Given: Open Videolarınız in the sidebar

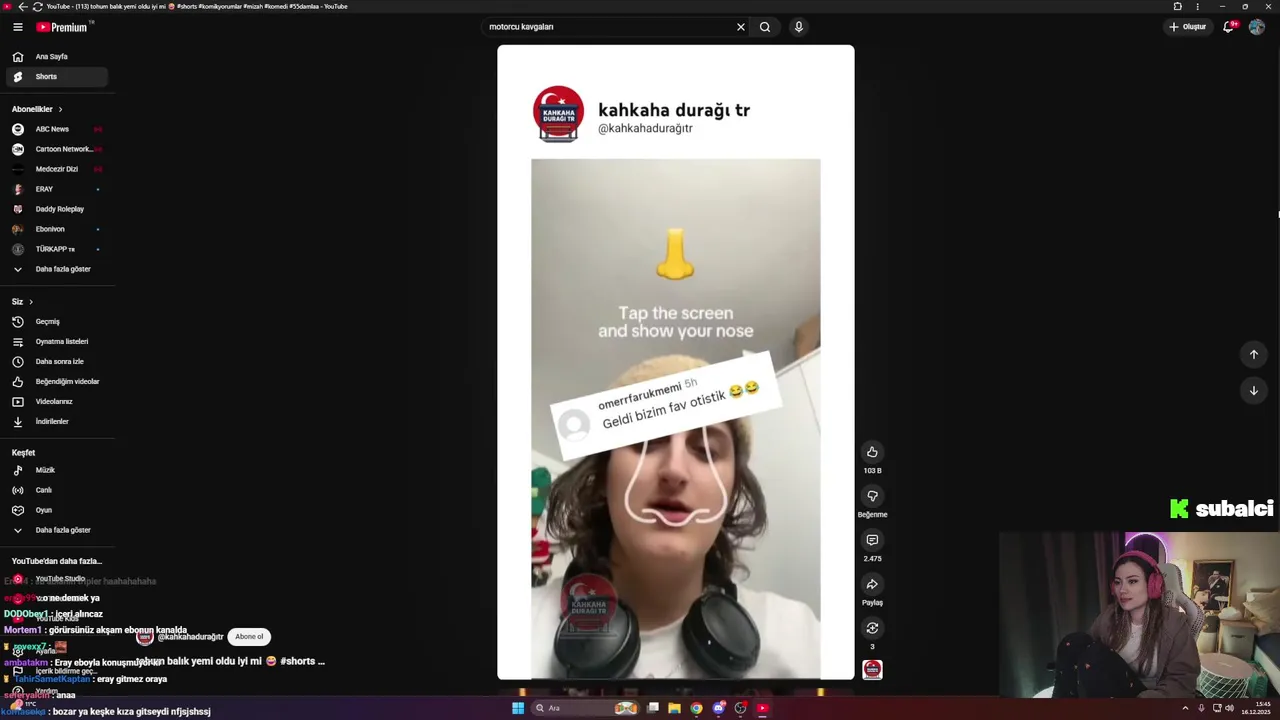Looking at the screenshot, I should pos(55,402).
